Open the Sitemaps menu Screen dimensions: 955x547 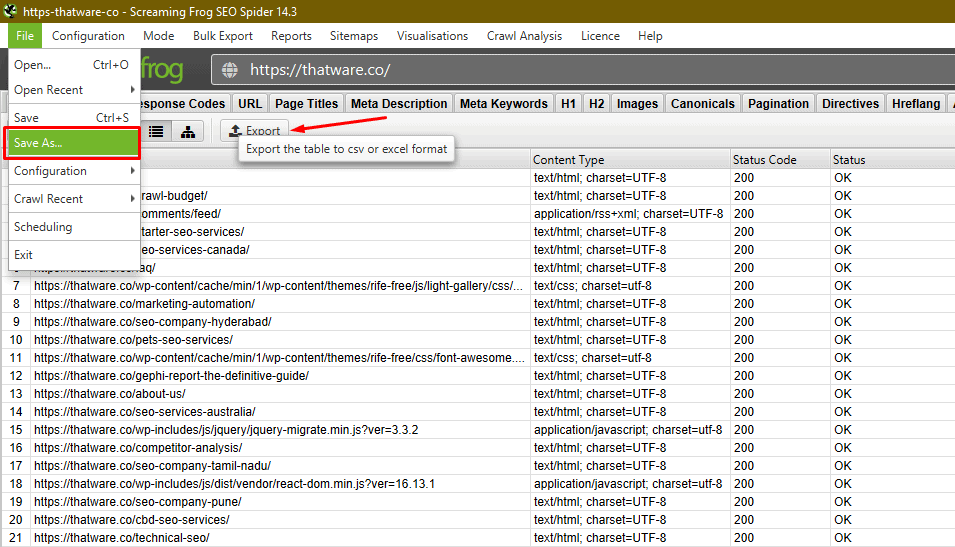tap(354, 36)
